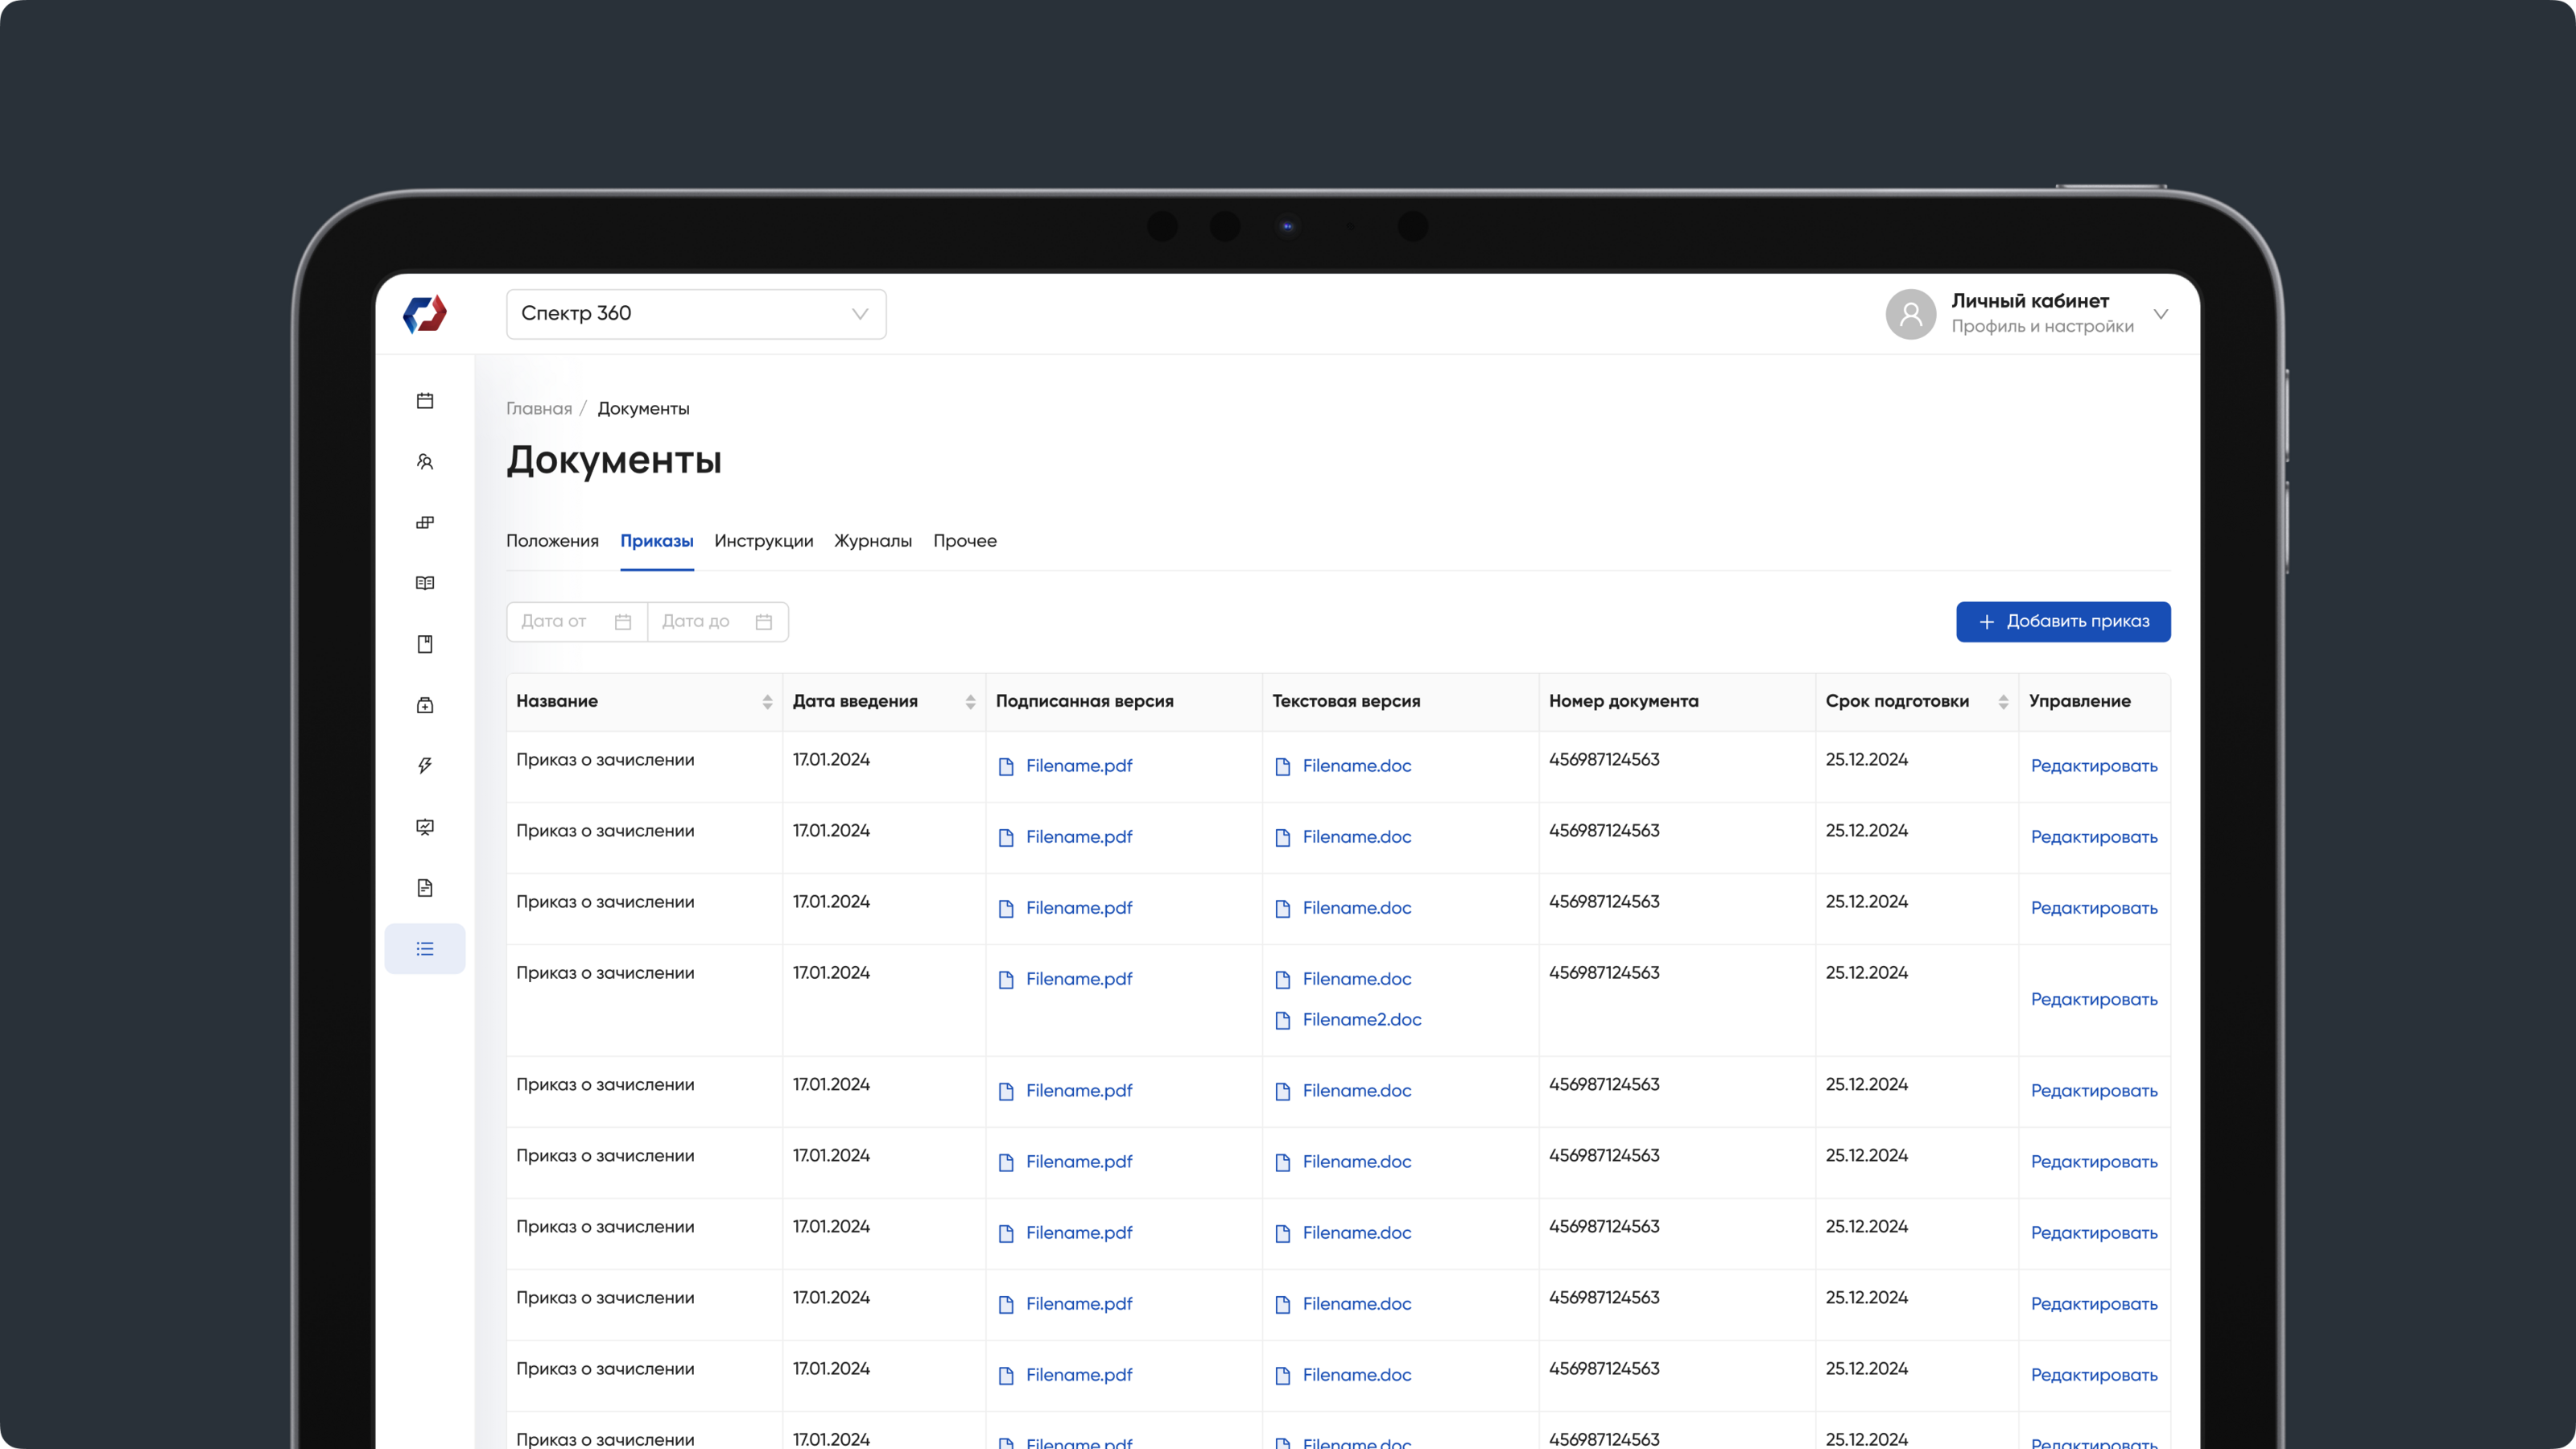Click the lightning bolt sidebar icon
Viewport: 2576px width, 1449px height.
tap(425, 766)
